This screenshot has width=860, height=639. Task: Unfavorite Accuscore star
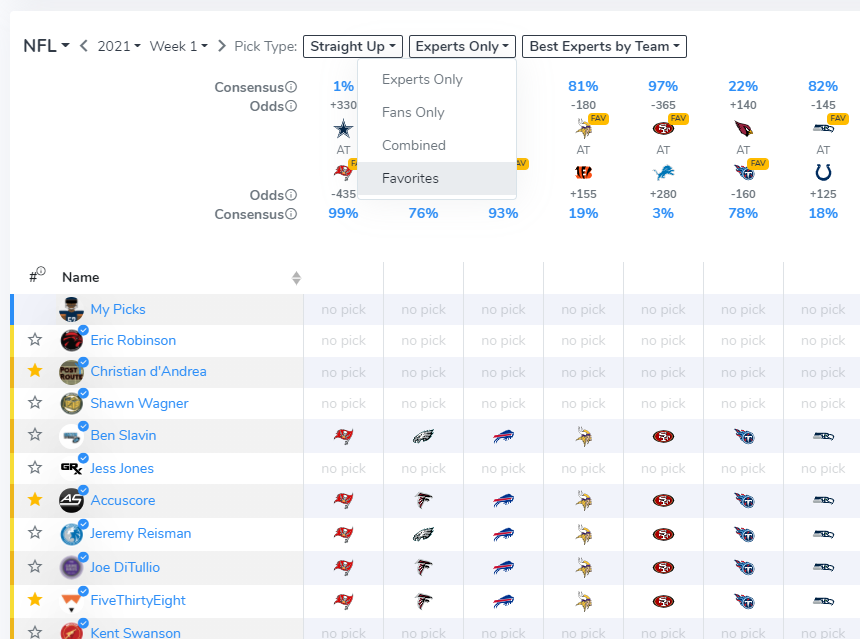[x=35, y=499]
